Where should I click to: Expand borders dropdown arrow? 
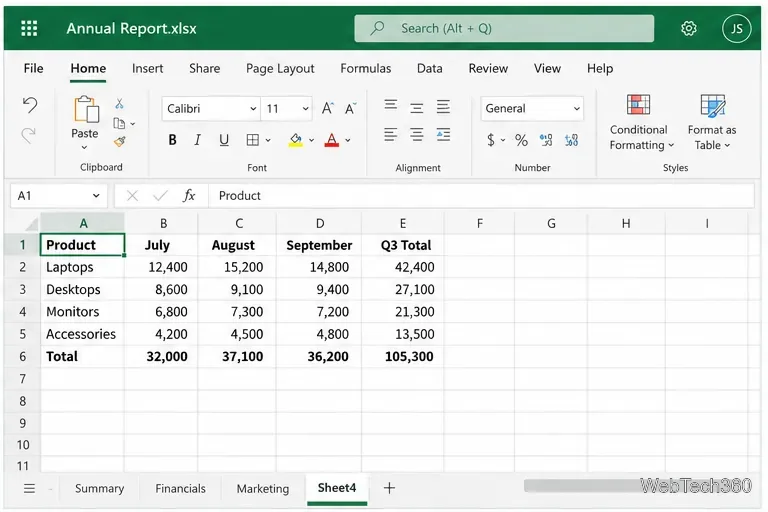tap(268, 141)
